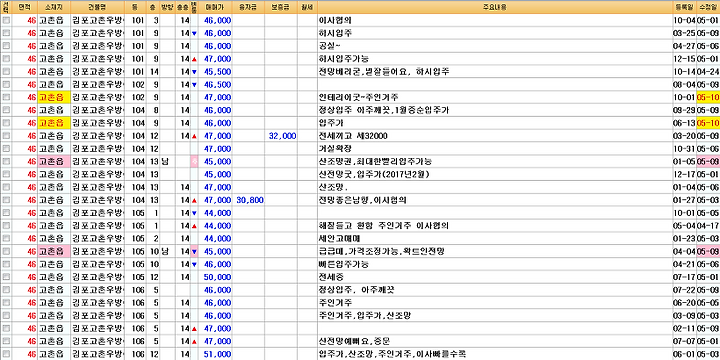This screenshot has height=360, width=720.
Task: Check the box for the 세안고매매 row
Action: 6,239
